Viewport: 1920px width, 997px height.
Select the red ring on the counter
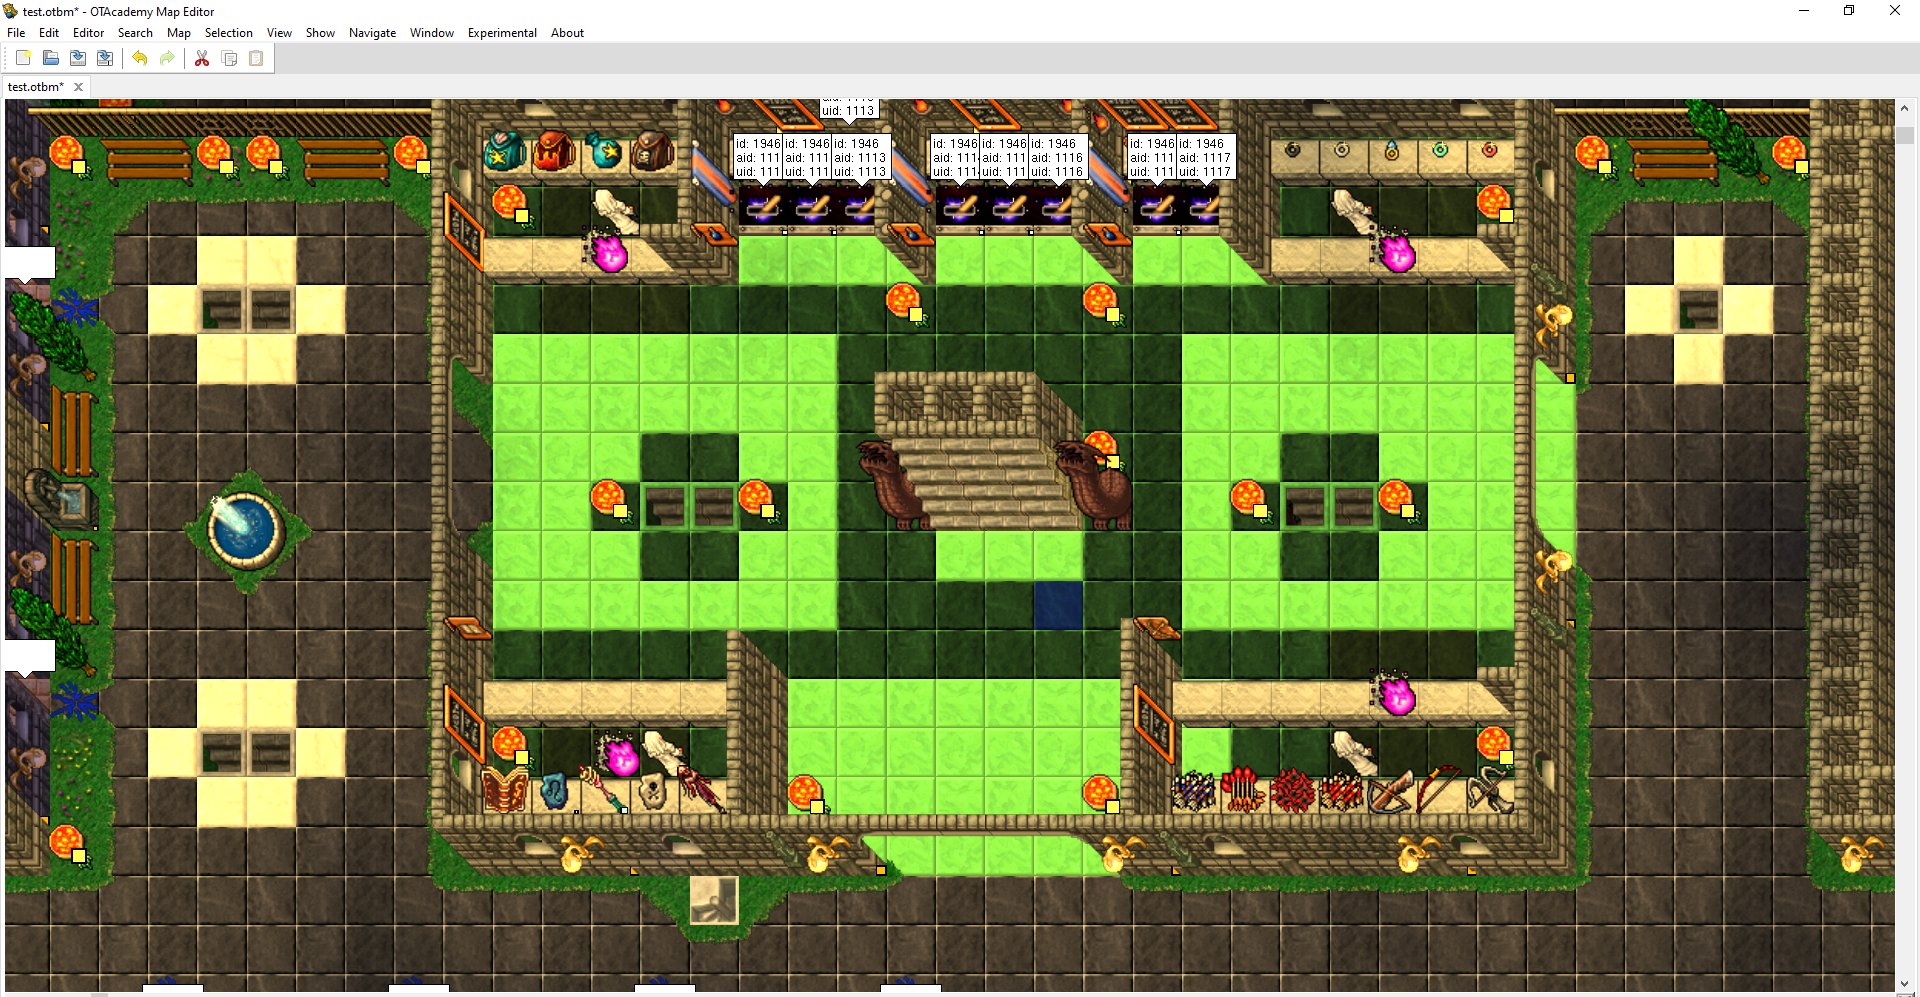click(x=1490, y=150)
